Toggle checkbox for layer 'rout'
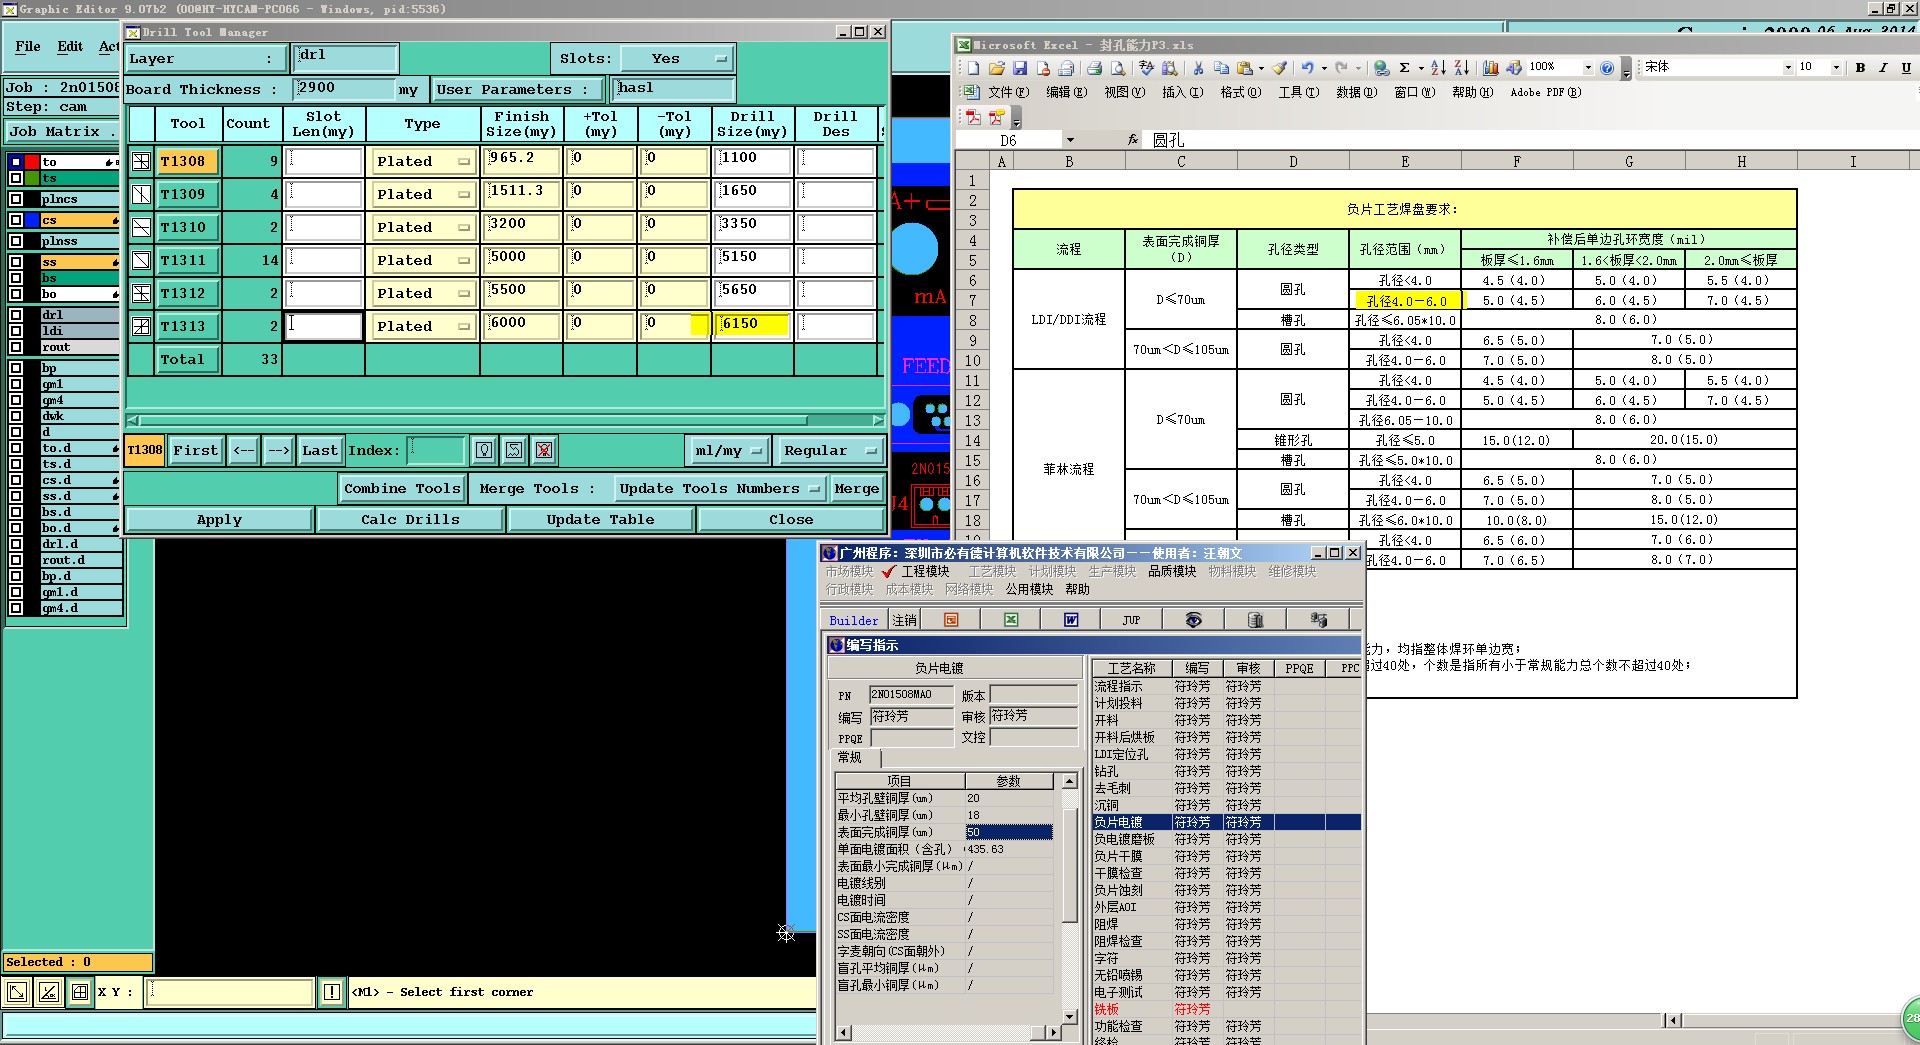 [x=16, y=347]
